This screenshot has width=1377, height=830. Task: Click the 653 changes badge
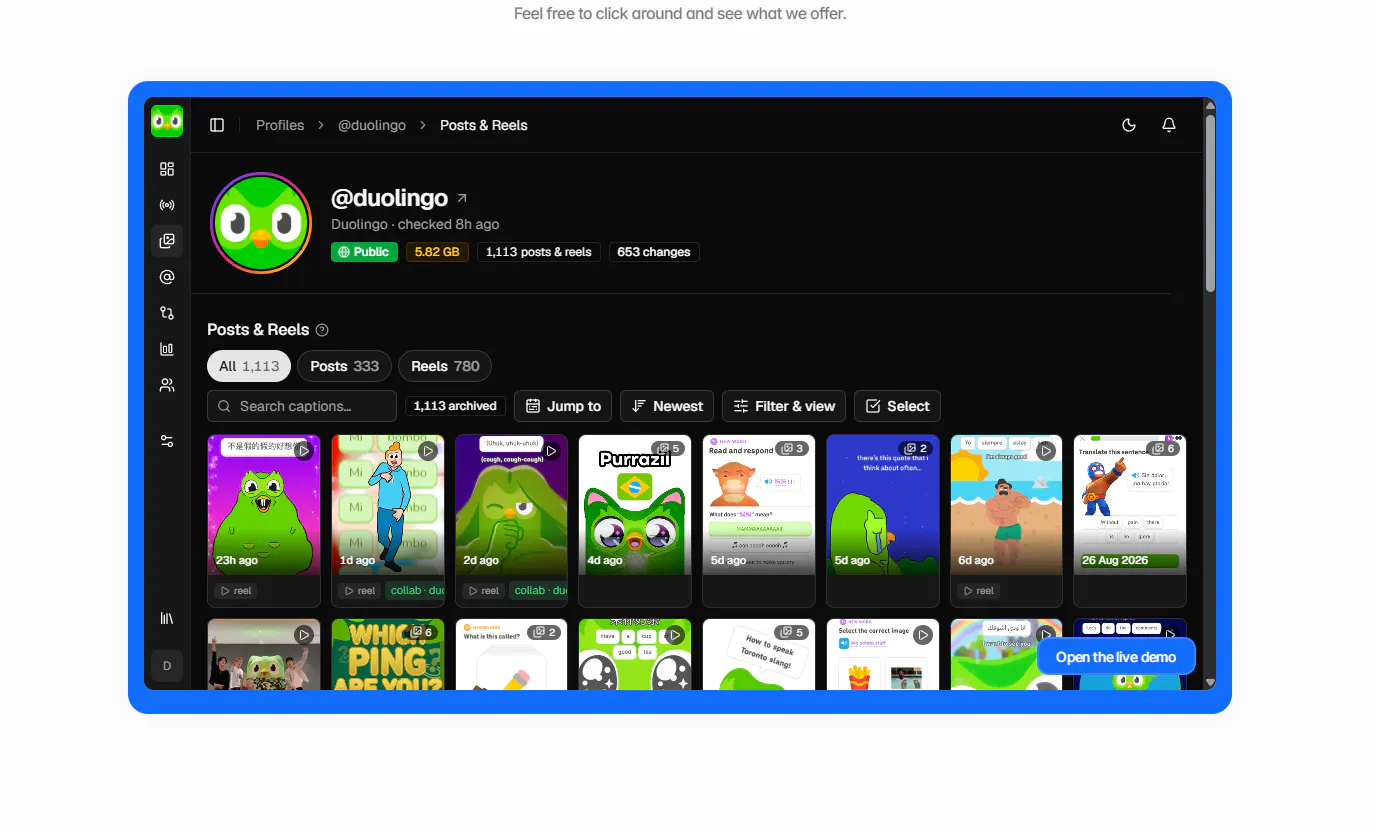pyautogui.click(x=654, y=252)
